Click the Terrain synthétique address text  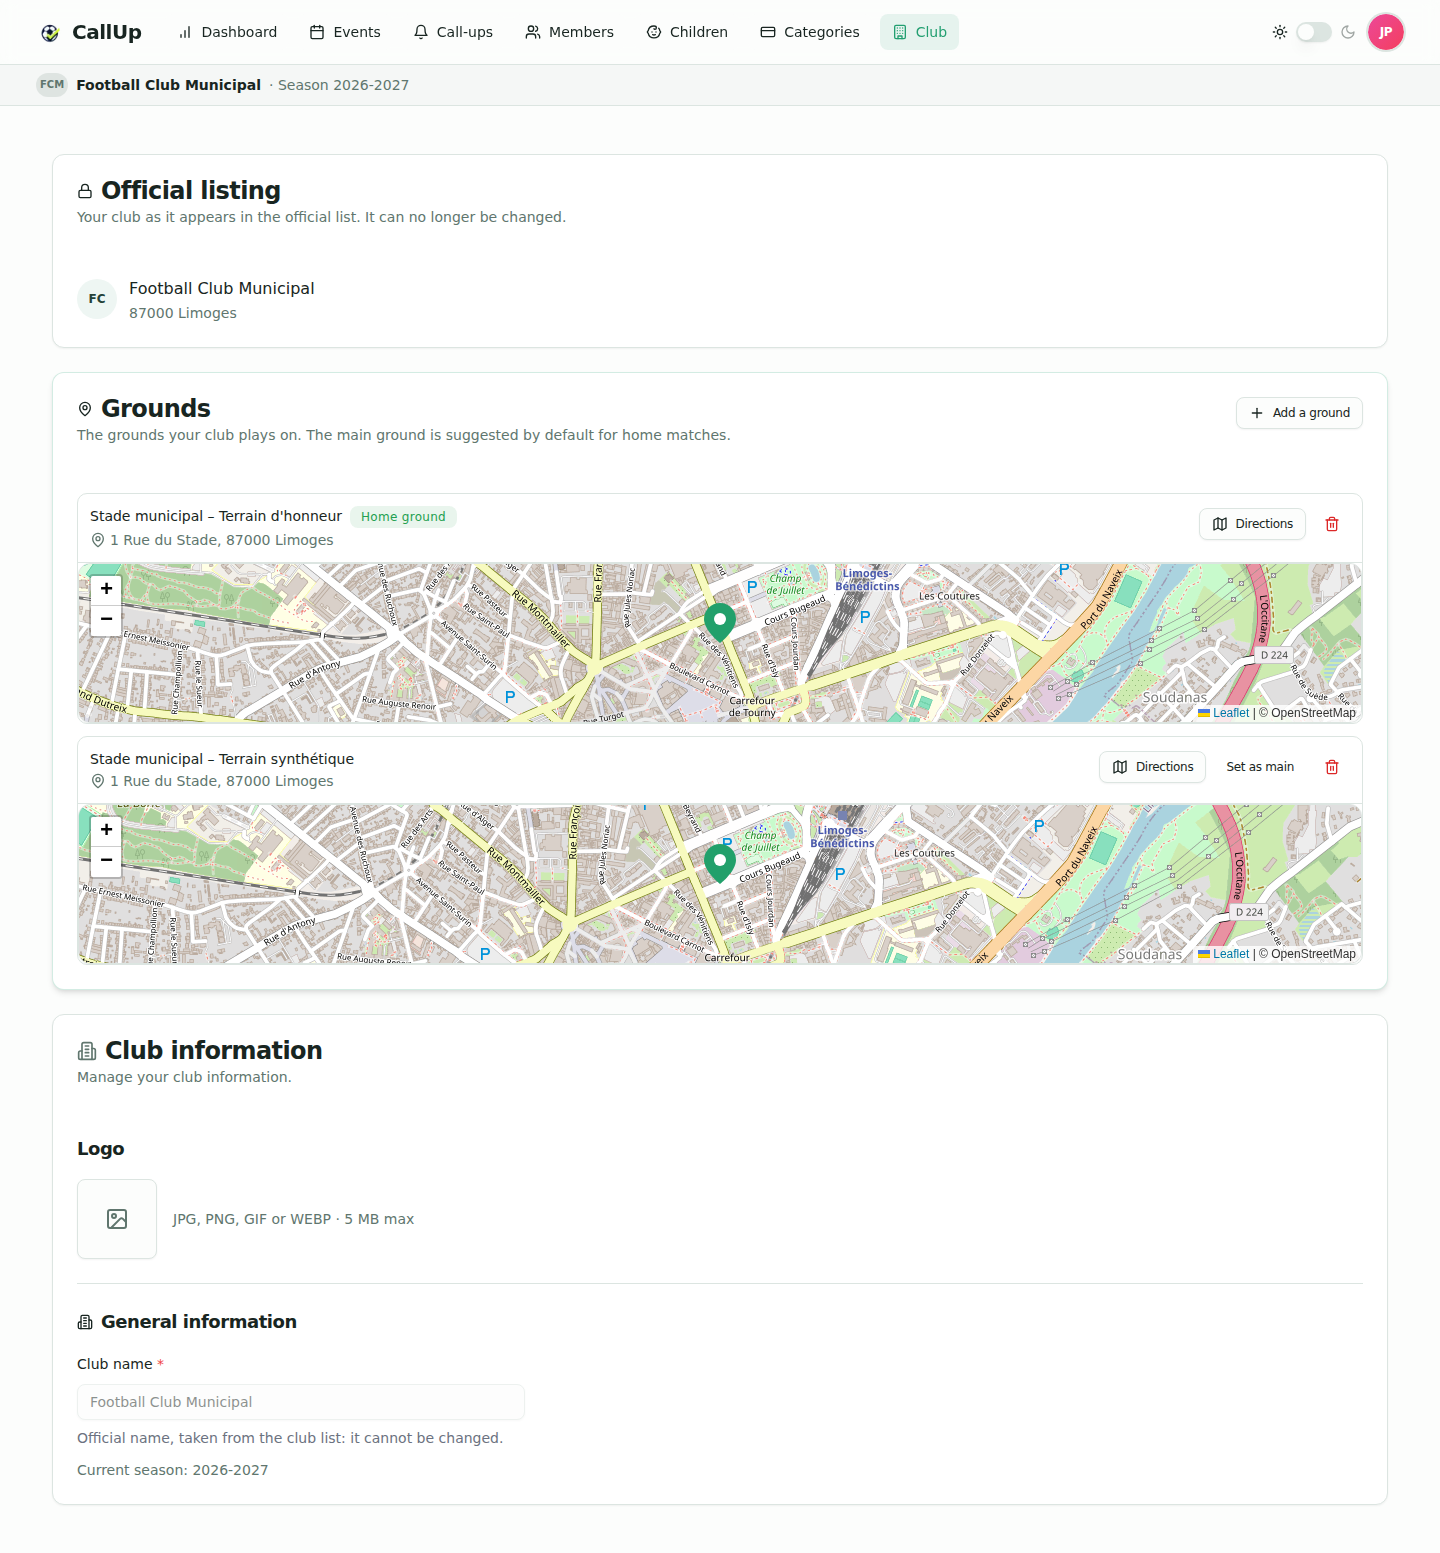(222, 781)
